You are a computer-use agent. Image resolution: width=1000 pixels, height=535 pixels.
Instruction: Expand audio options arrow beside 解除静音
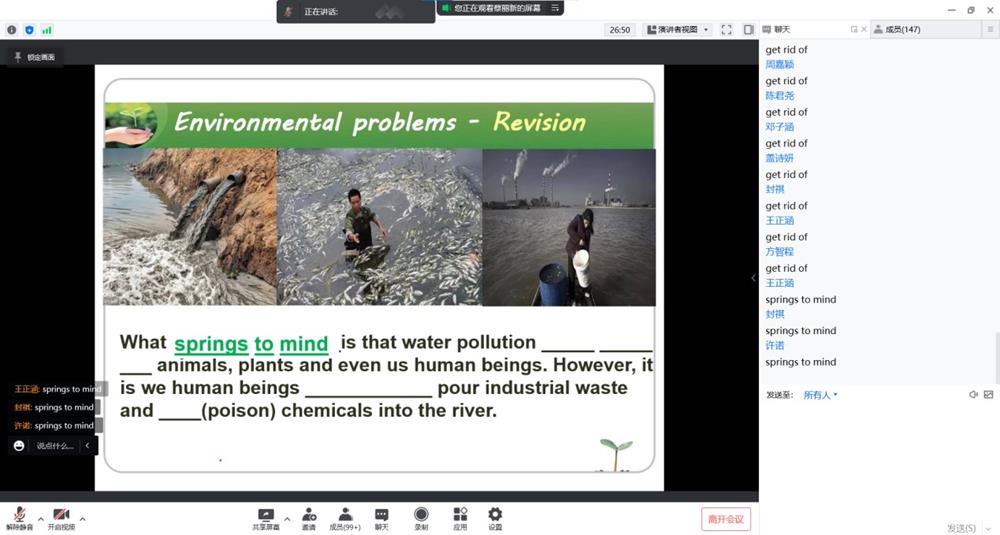click(x=40, y=518)
